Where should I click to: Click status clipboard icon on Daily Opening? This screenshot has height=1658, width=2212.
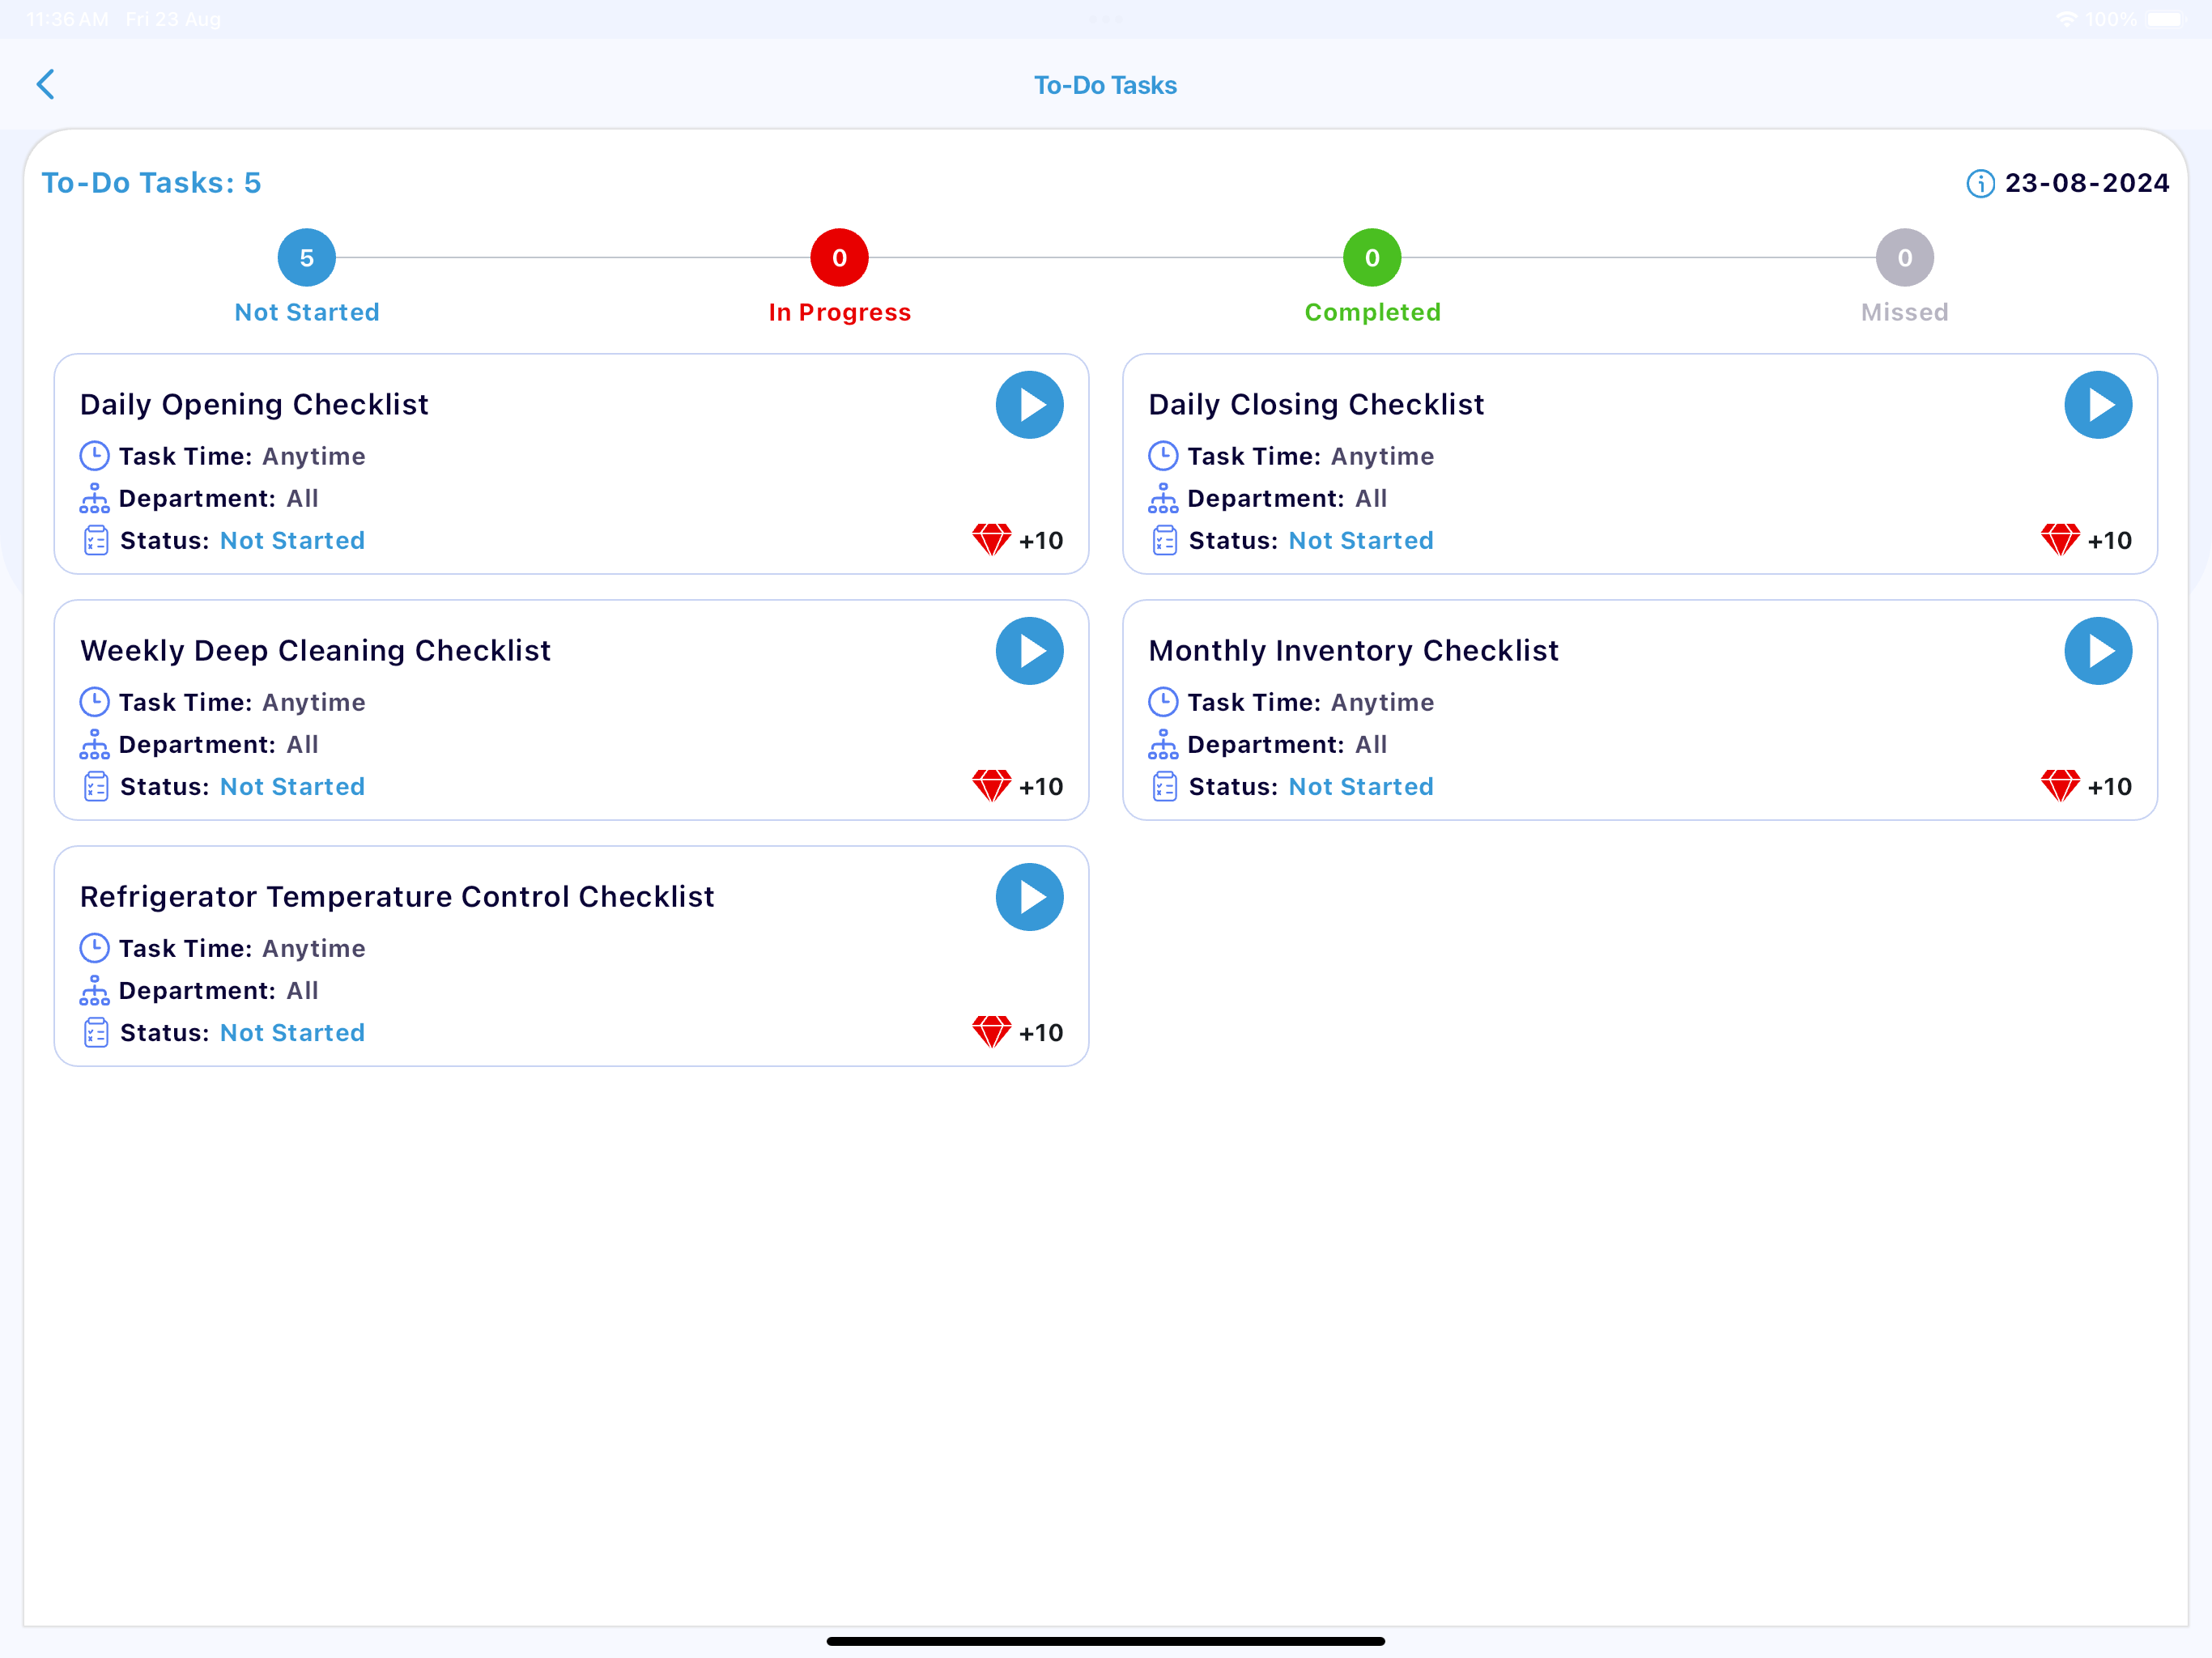point(95,540)
